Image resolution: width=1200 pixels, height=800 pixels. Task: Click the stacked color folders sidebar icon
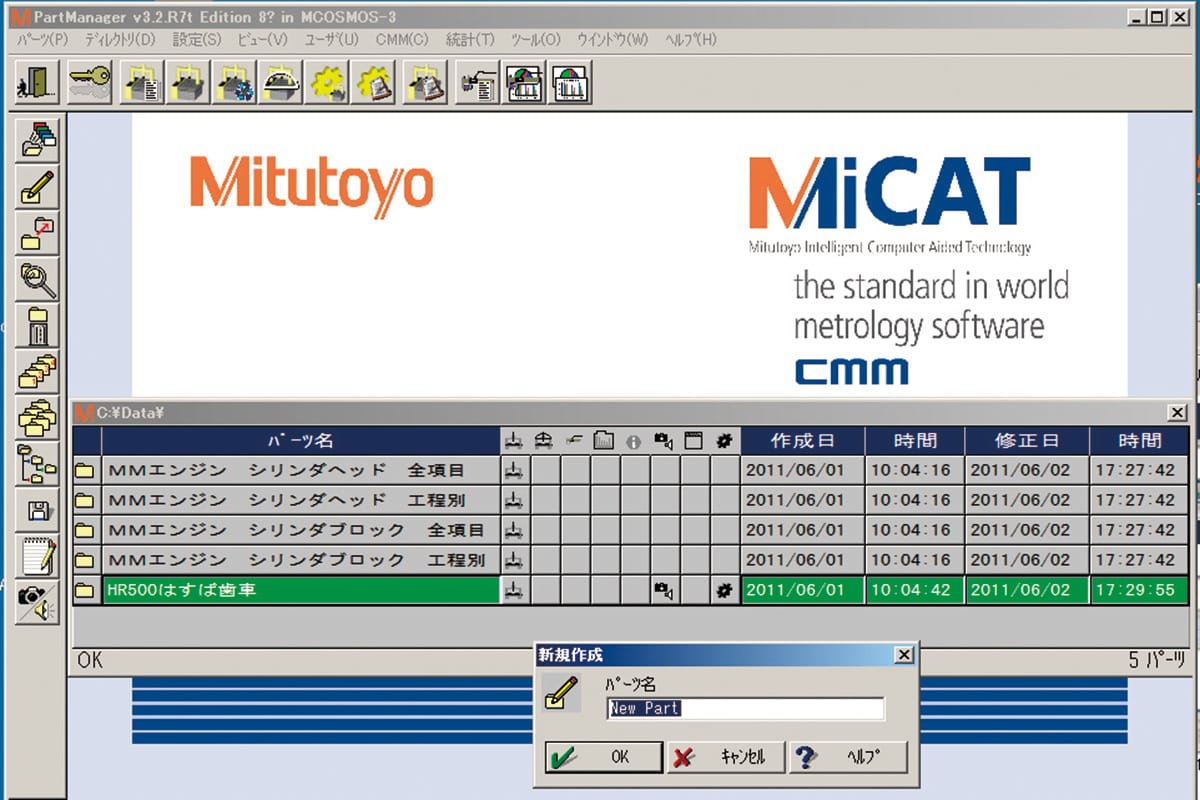pyautogui.click(x=38, y=141)
